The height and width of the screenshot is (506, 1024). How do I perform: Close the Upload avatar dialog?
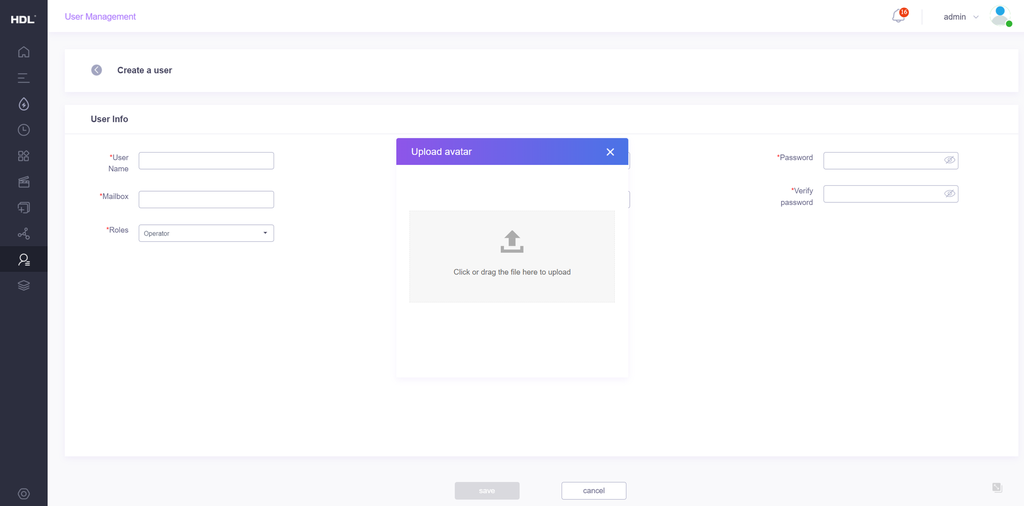[x=610, y=151]
